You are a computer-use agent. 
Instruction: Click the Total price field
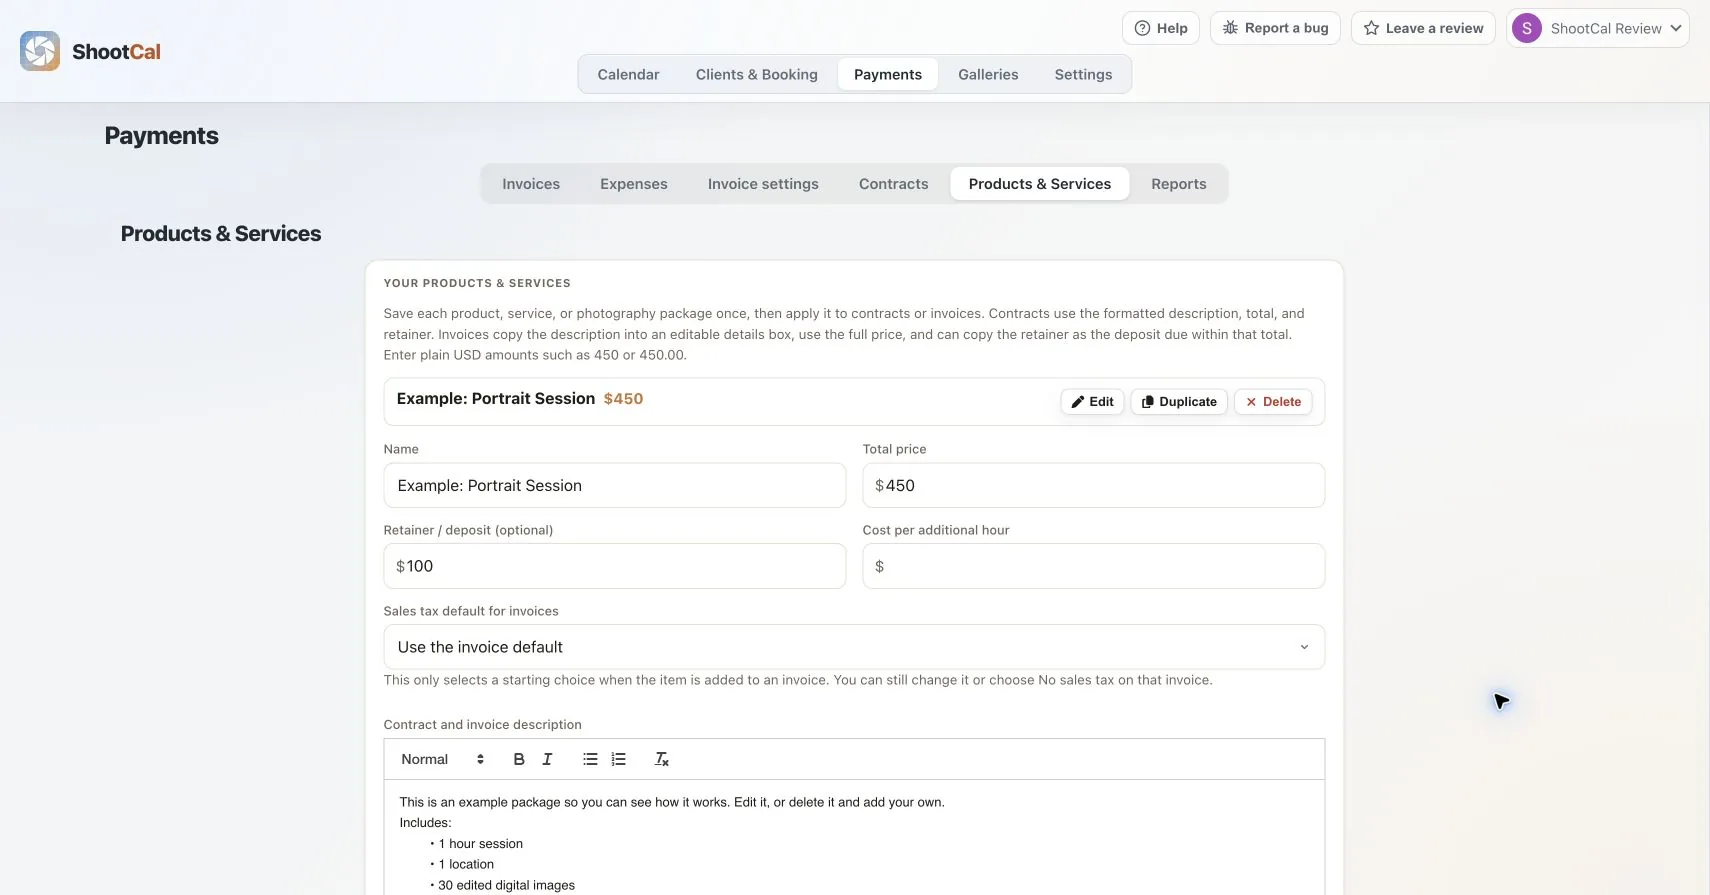coord(1094,485)
